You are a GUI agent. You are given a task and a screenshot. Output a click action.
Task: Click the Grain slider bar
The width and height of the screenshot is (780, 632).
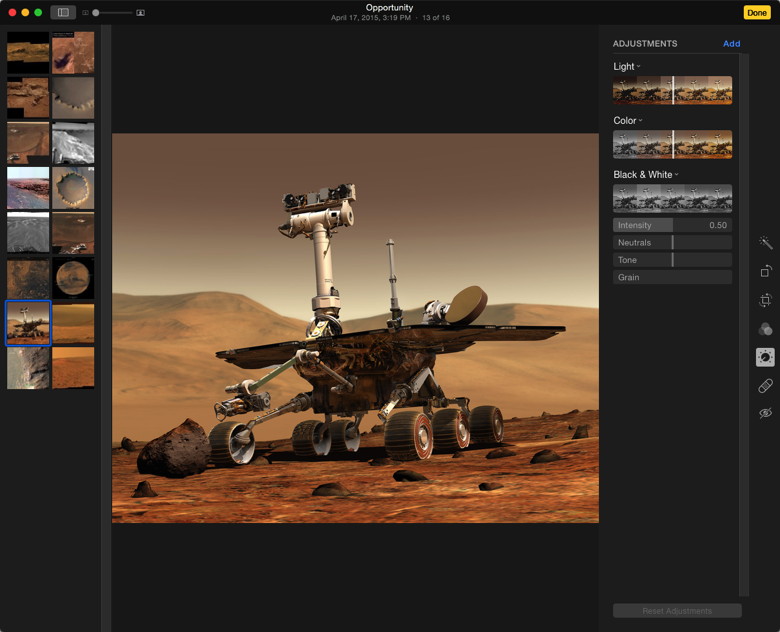click(x=672, y=277)
